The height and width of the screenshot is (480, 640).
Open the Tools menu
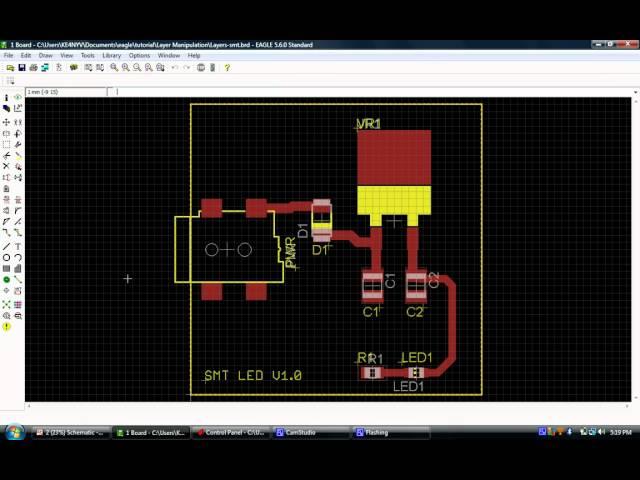pos(87,56)
